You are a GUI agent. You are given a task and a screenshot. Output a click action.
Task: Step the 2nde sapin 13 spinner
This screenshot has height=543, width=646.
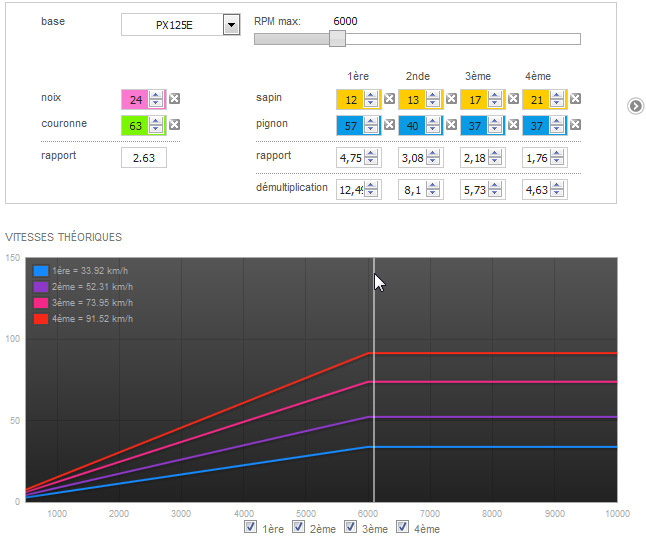point(433,99)
